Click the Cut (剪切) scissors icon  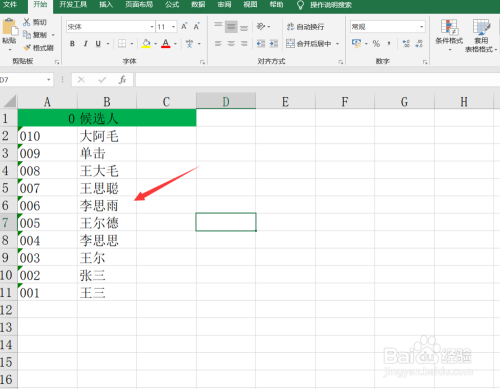tap(27, 22)
